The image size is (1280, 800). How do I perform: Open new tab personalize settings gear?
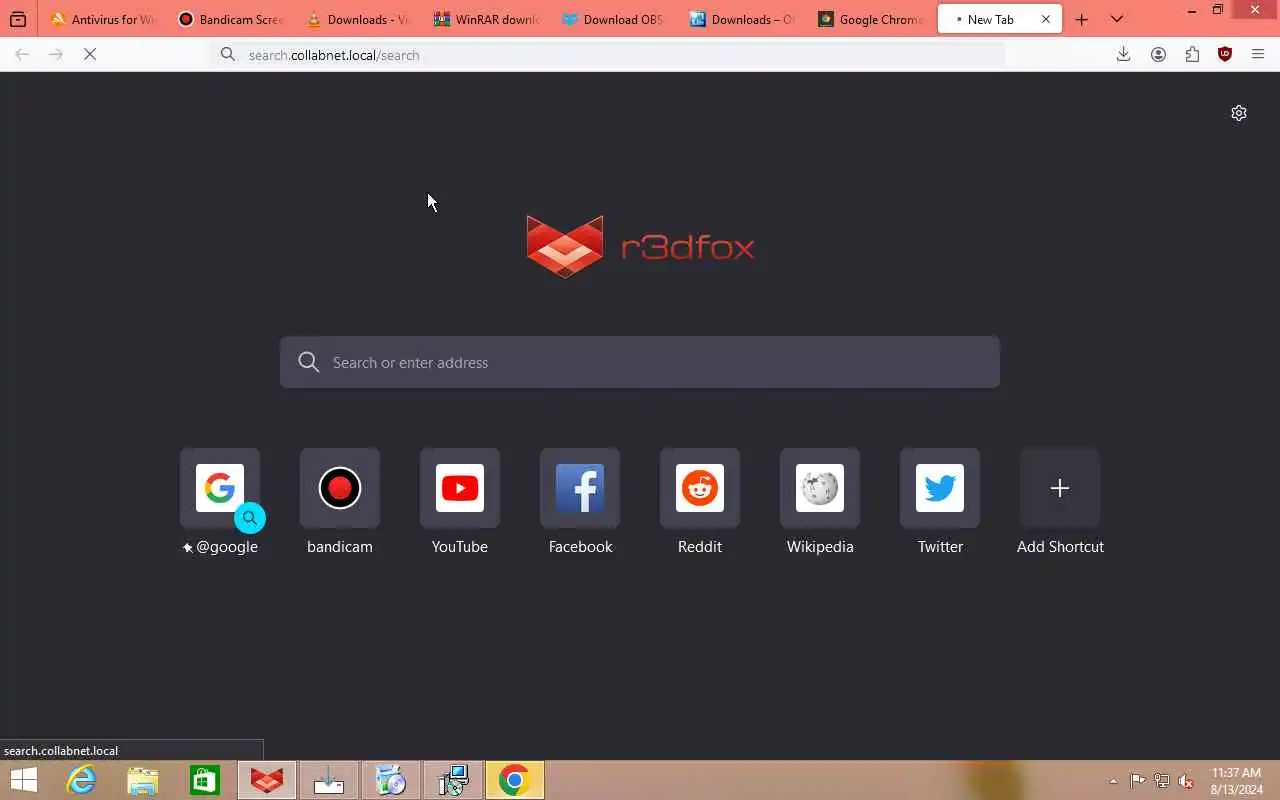[1239, 113]
